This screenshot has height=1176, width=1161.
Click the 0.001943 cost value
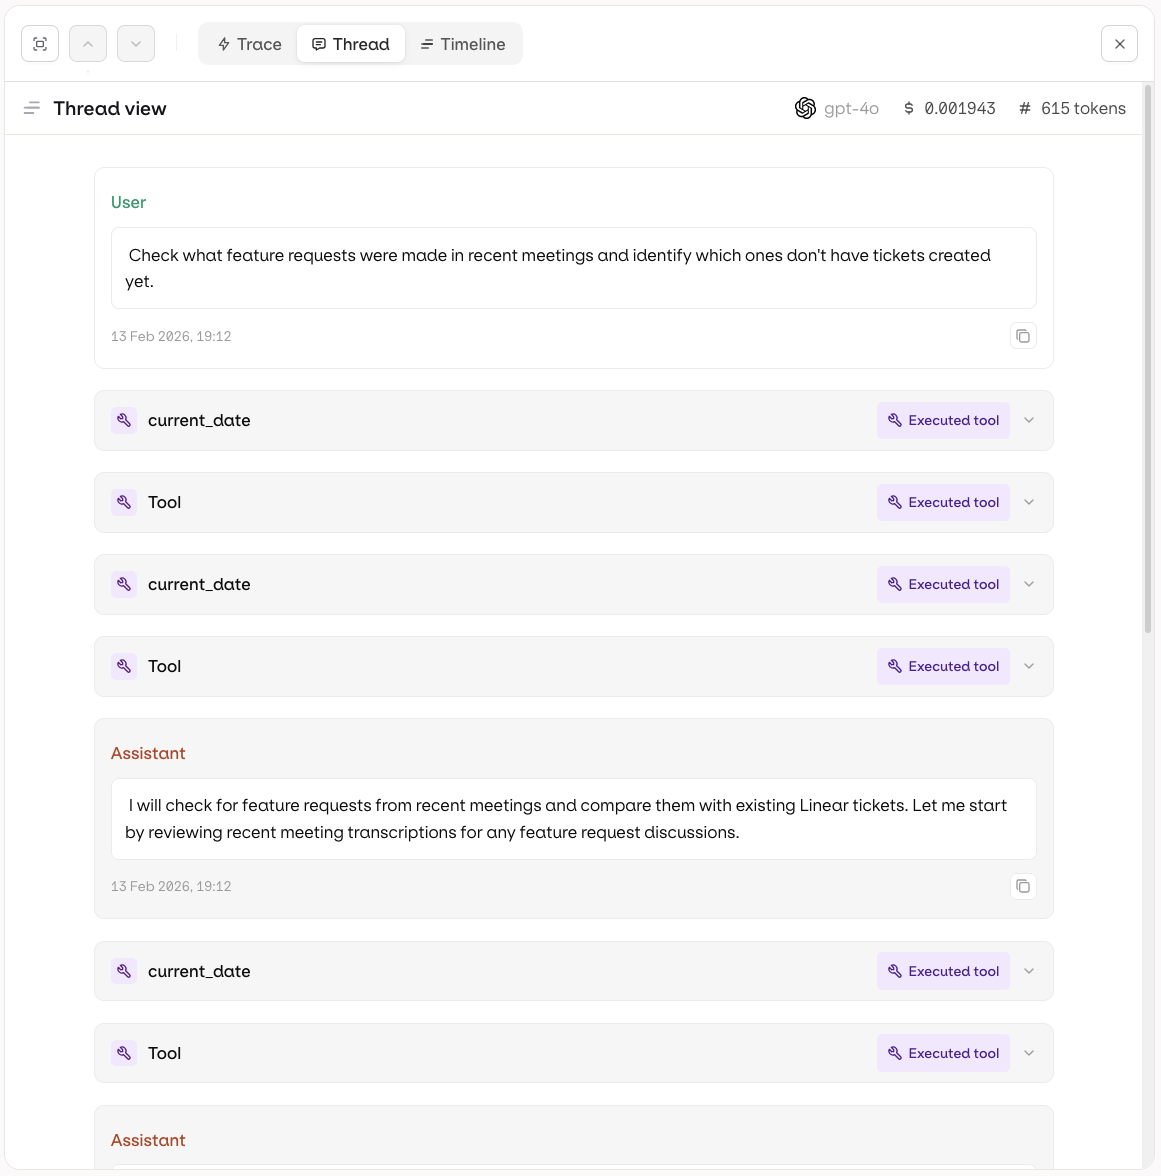tap(959, 109)
